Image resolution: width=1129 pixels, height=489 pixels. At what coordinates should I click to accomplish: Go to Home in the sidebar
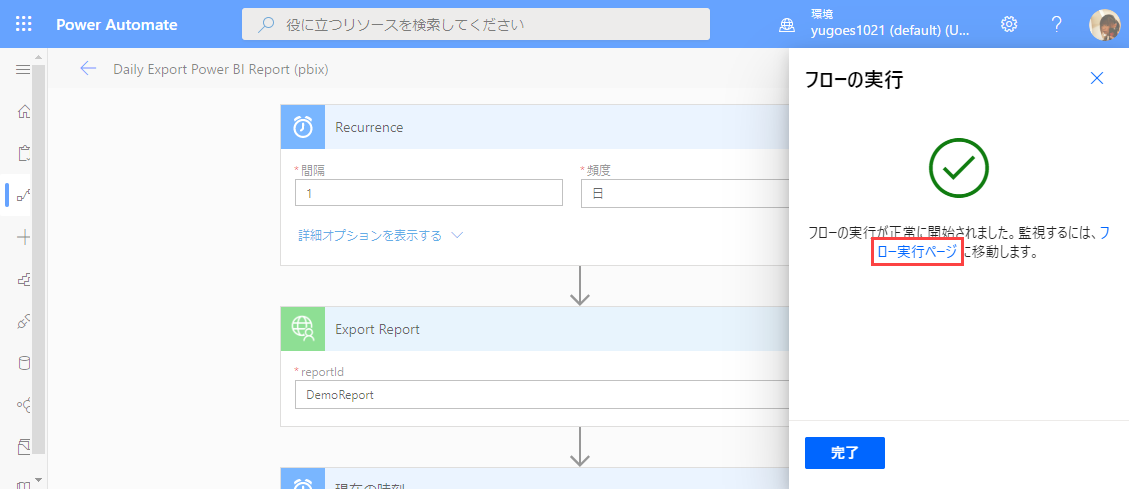pyautogui.click(x=23, y=111)
